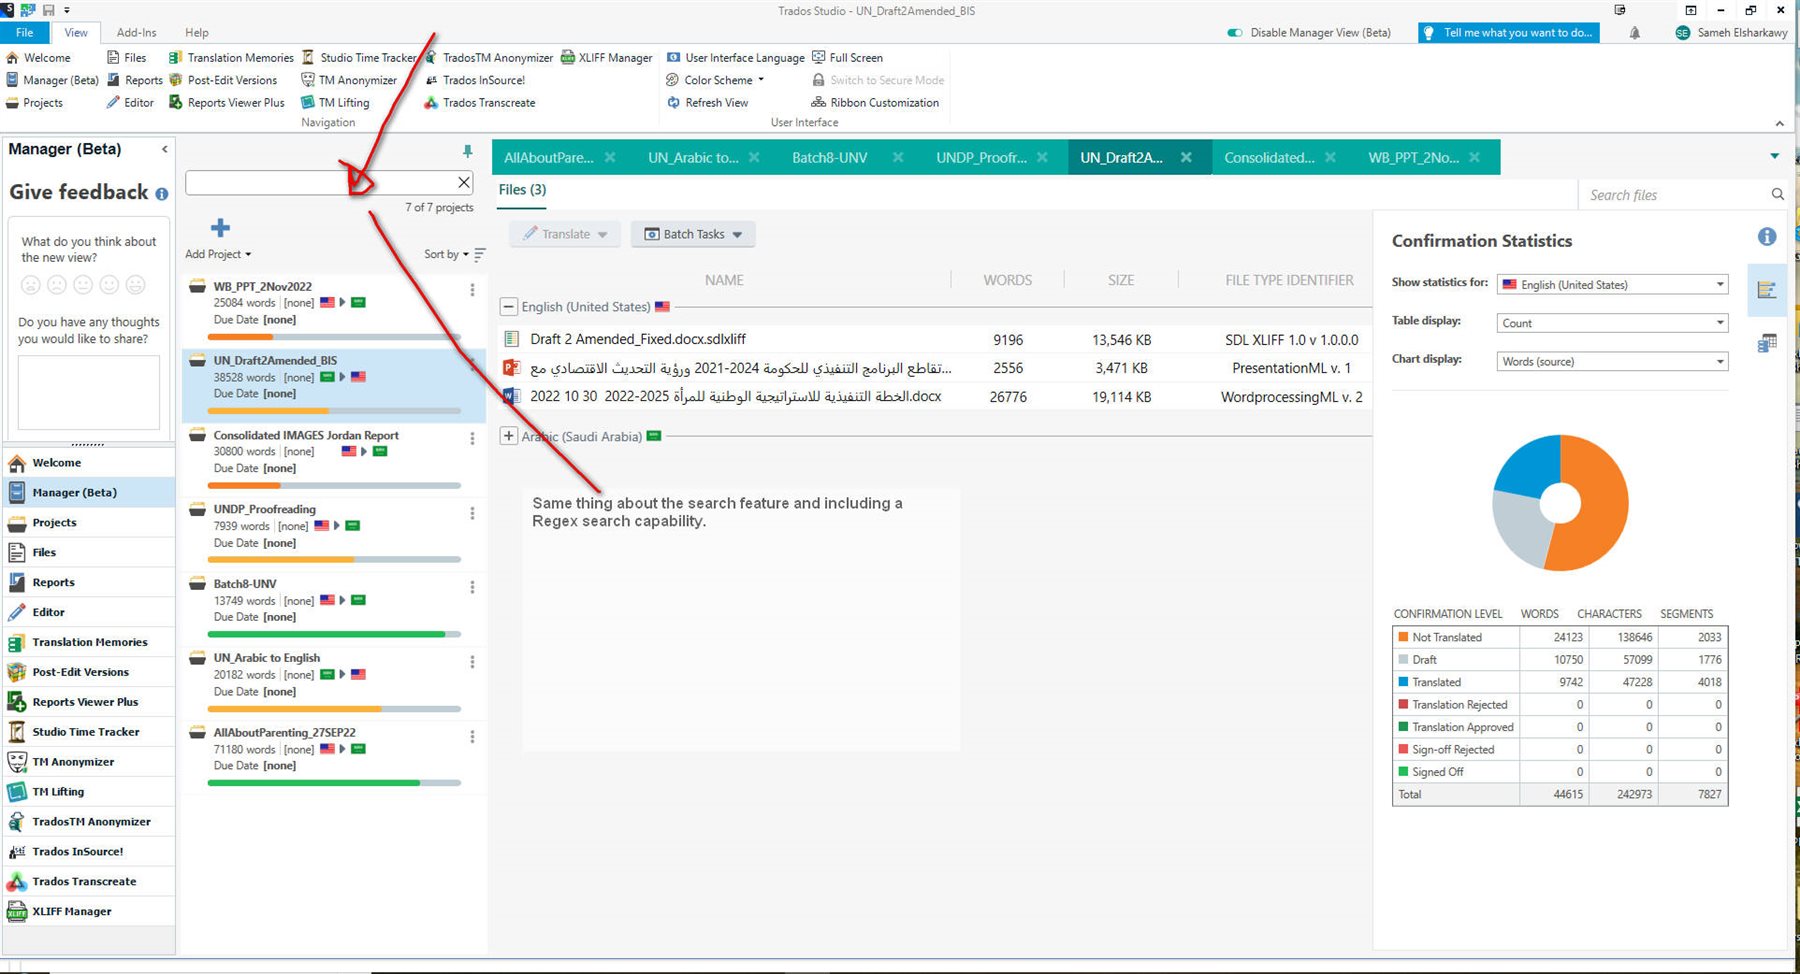Viewport: 1800px width, 974px height.
Task: Open TM Lifting ribbon button
Action: [335, 102]
